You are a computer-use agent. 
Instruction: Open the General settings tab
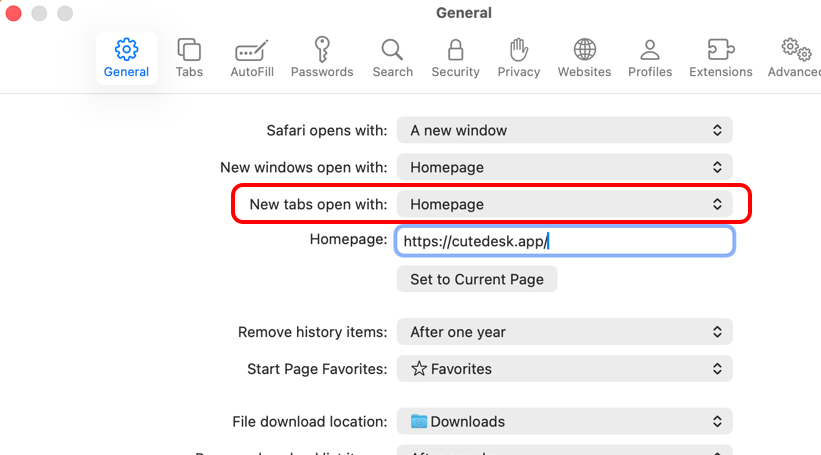pyautogui.click(x=126, y=58)
